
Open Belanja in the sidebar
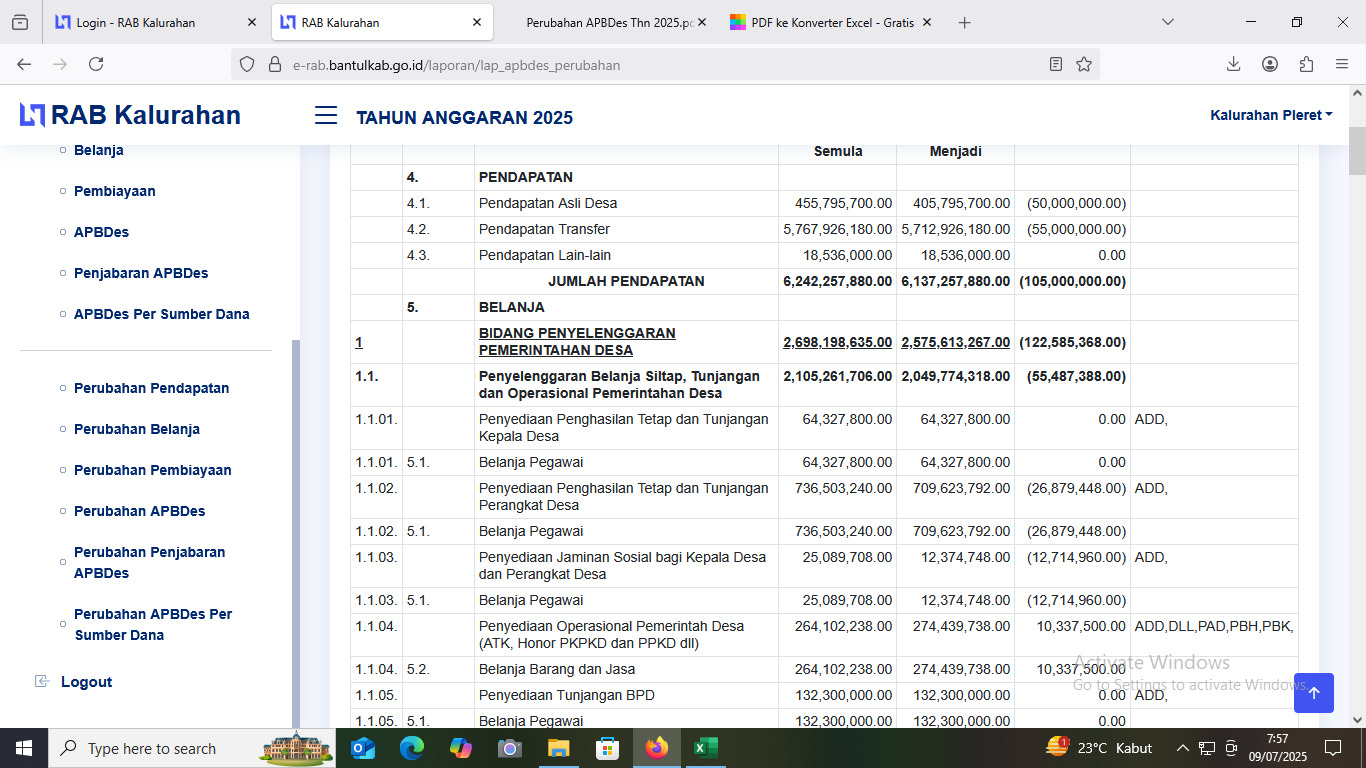pyautogui.click(x=99, y=150)
